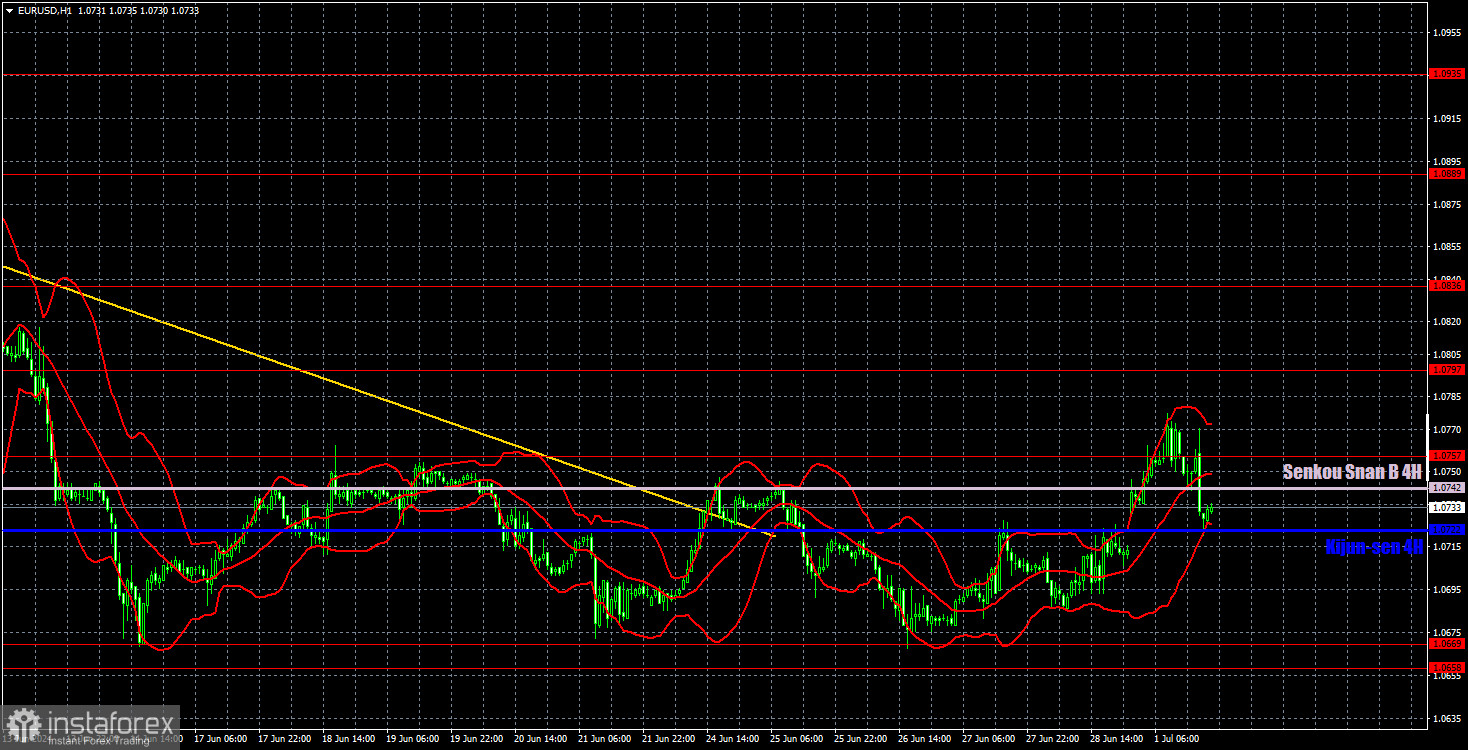Viewport: 1468px width, 750px height.
Task: Click the 25 Jun 22:00 time label
Action: 861,739
